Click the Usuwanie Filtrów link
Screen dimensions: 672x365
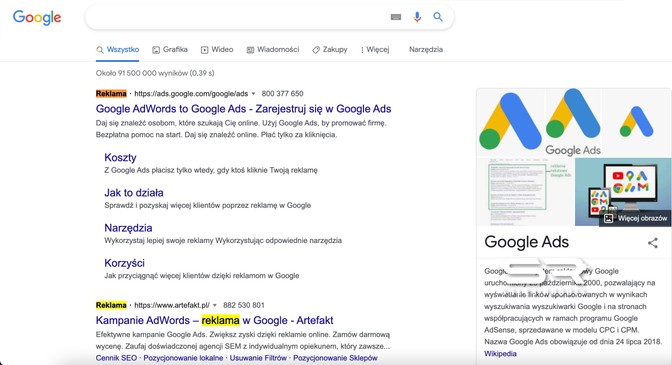(258, 358)
